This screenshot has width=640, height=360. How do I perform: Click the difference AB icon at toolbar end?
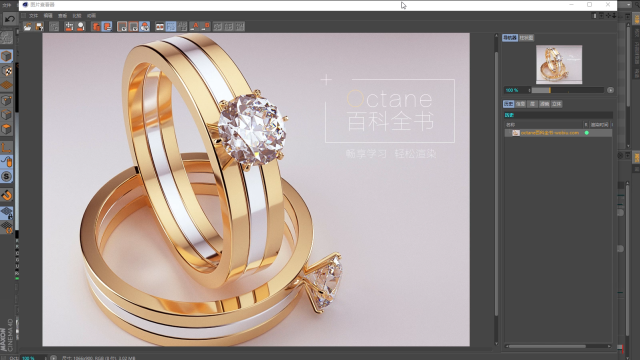[x=240, y=27]
